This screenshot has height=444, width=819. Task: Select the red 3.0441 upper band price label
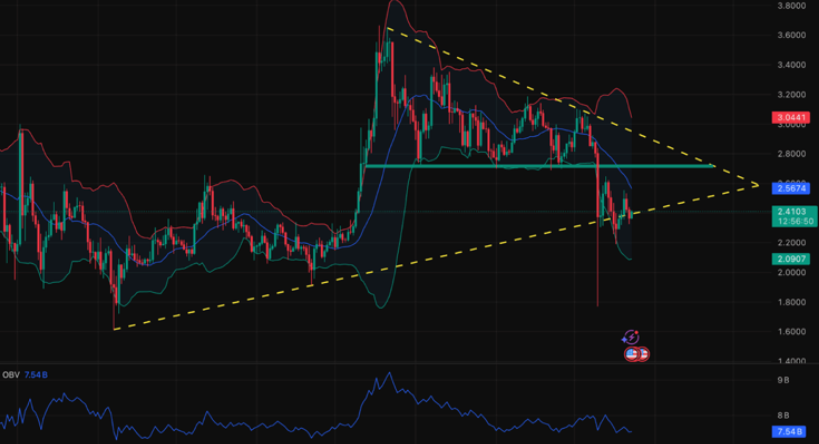pos(791,118)
